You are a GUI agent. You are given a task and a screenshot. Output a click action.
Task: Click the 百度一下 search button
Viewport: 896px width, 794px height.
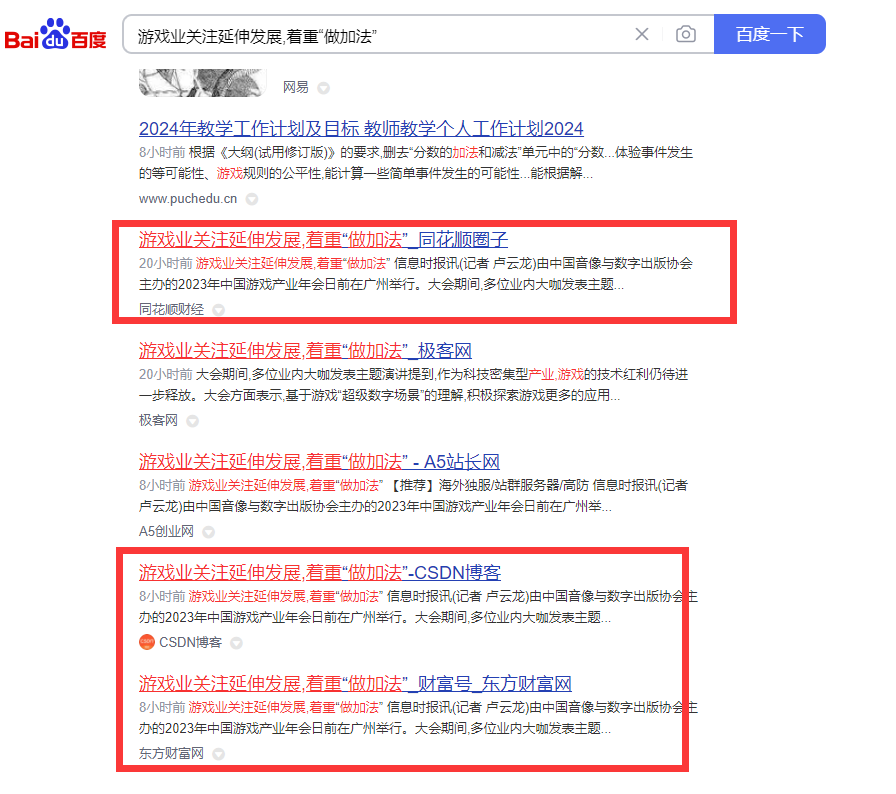[x=769, y=34]
